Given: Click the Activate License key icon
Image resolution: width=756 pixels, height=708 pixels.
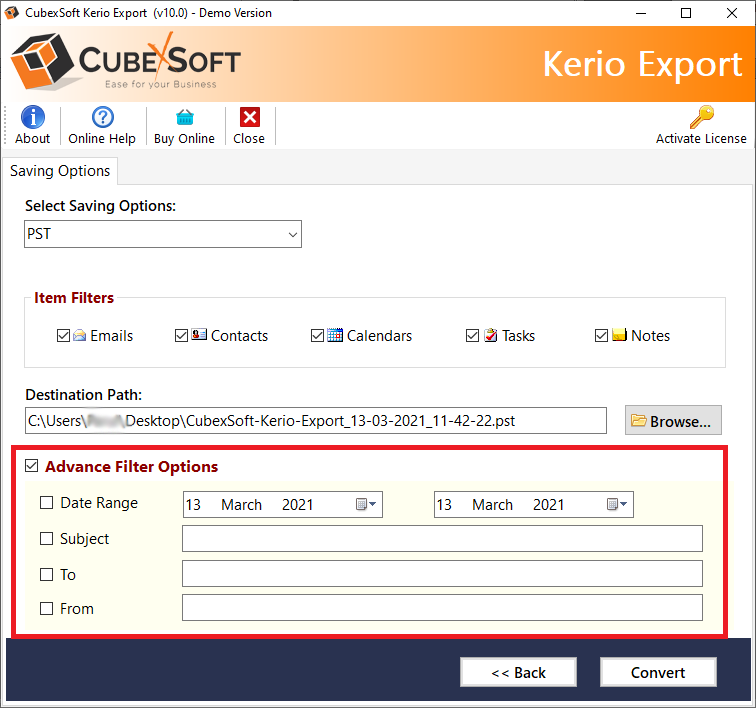Looking at the screenshot, I should pyautogui.click(x=702, y=117).
